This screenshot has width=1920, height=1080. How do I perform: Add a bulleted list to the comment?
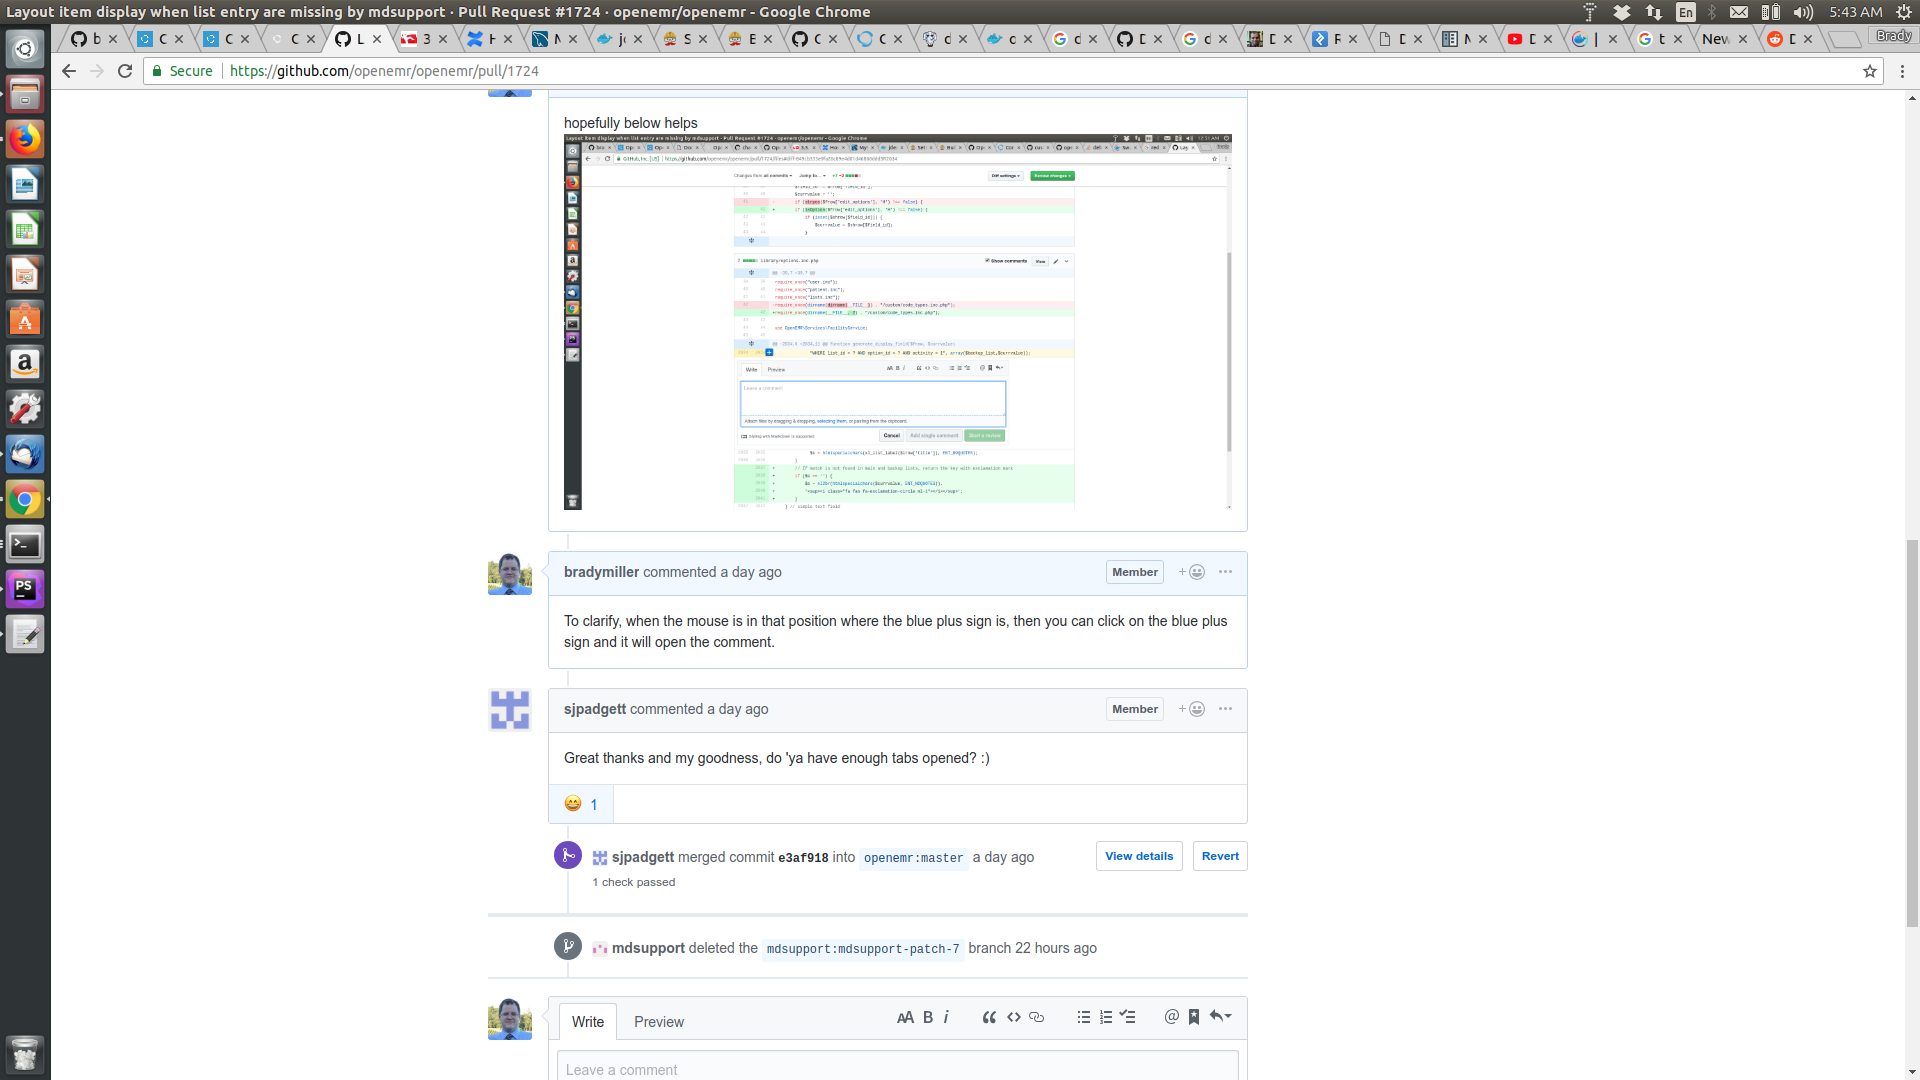(1083, 1016)
